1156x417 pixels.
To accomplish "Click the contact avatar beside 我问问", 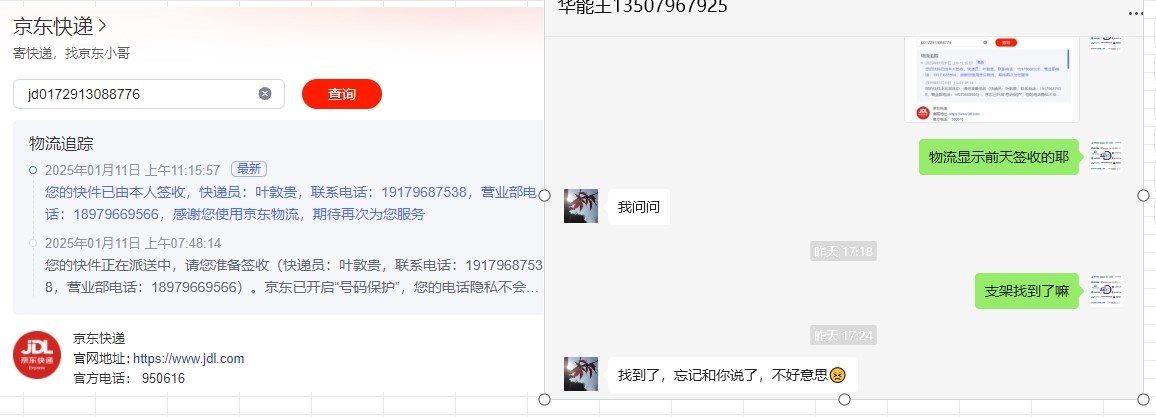I will [x=581, y=206].
